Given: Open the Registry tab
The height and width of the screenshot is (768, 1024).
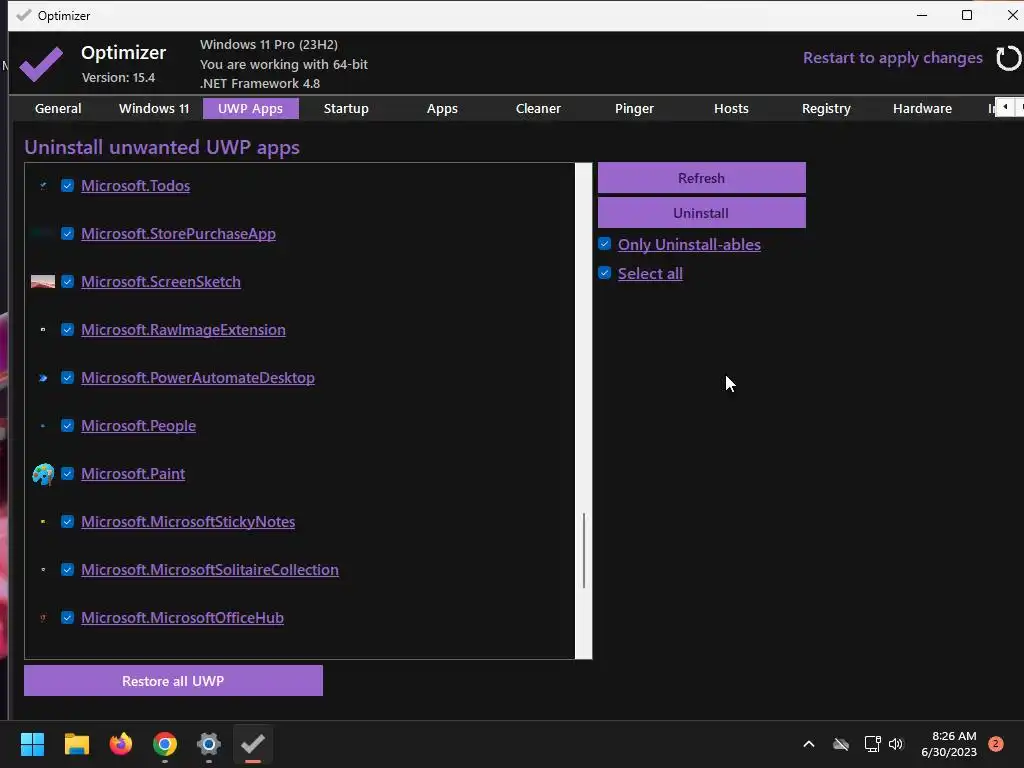Looking at the screenshot, I should click(826, 108).
